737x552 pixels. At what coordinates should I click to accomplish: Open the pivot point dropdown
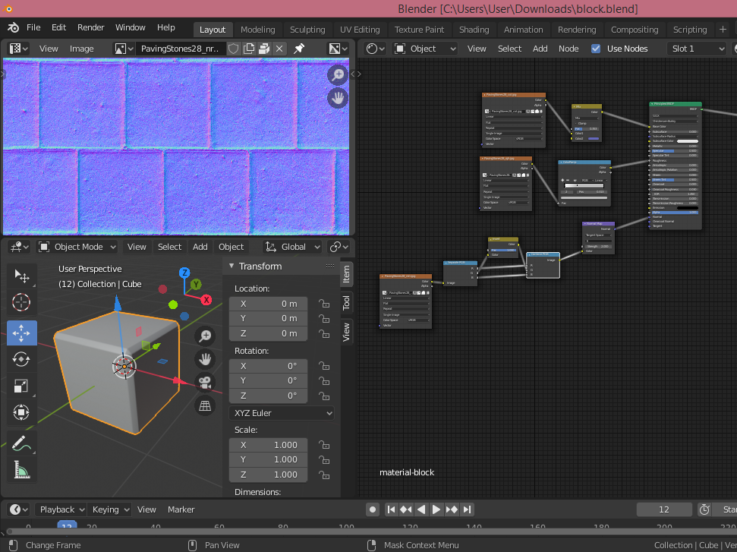339,247
